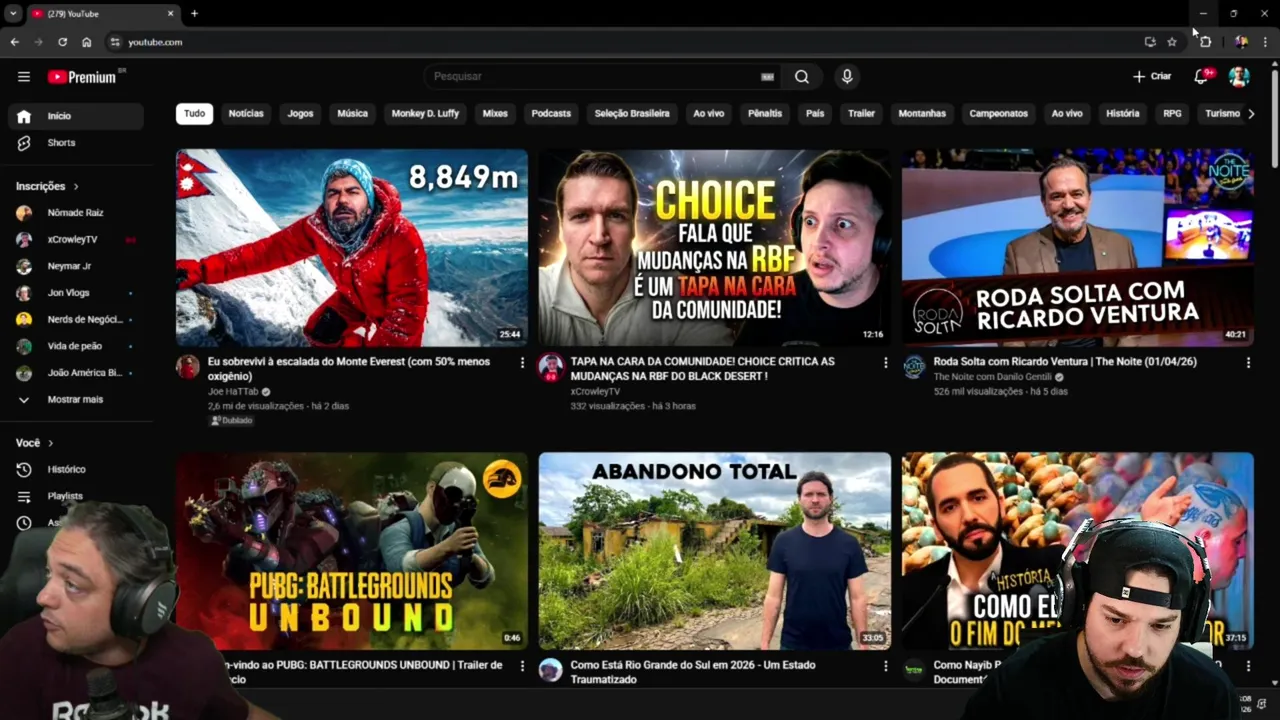Close the YouTube browser tab
This screenshot has width=1280, height=720.
point(170,13)
